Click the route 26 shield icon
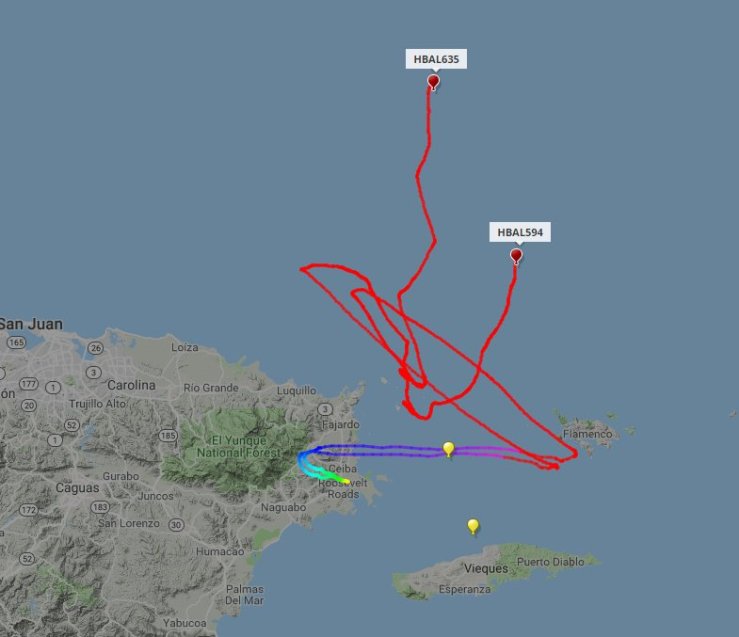 point(95,348)
